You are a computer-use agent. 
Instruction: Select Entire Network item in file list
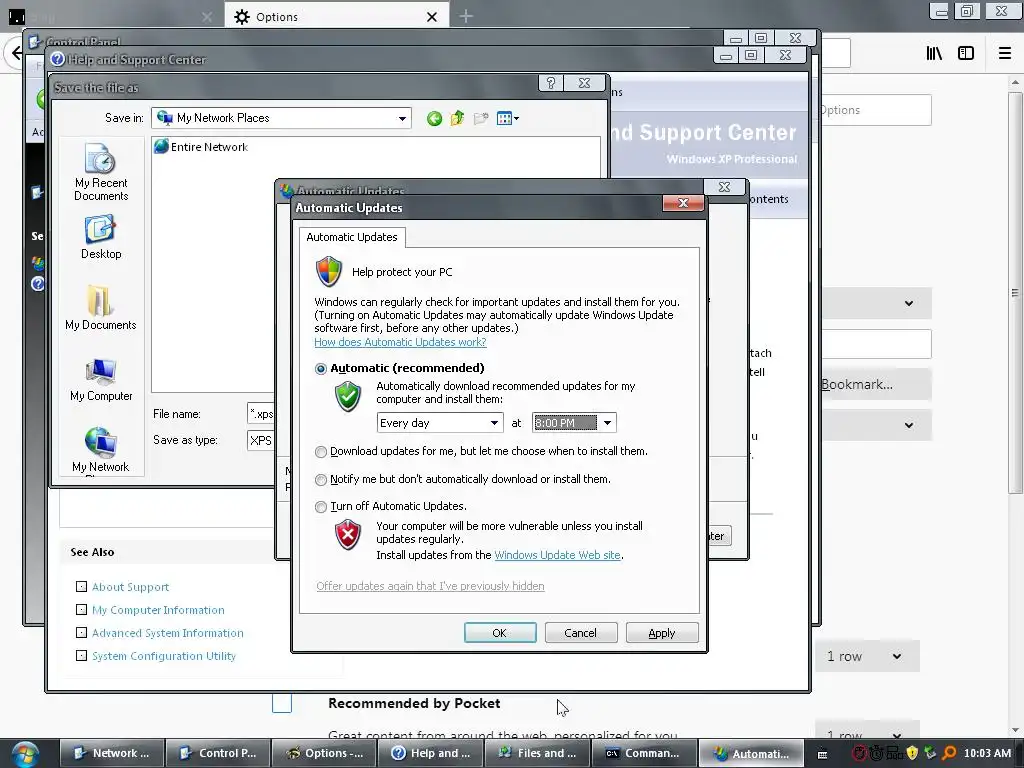(201, 147)
